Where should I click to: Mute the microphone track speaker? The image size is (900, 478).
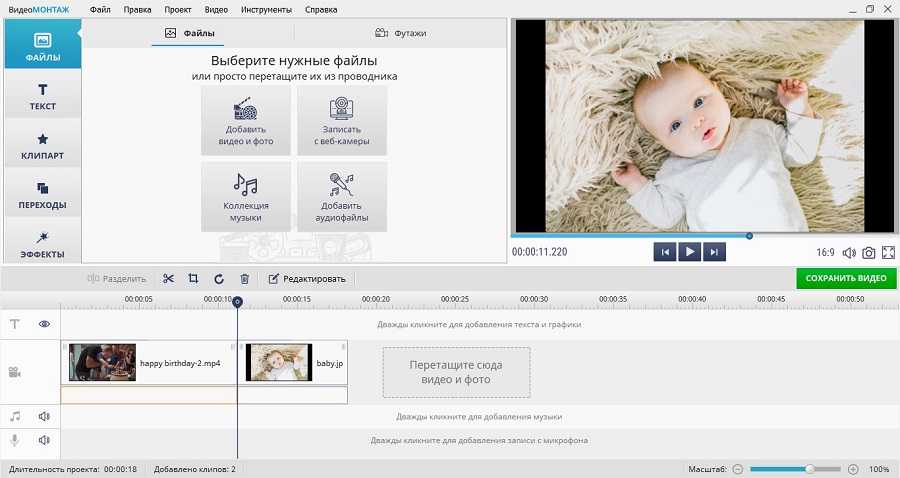(44, 440)
